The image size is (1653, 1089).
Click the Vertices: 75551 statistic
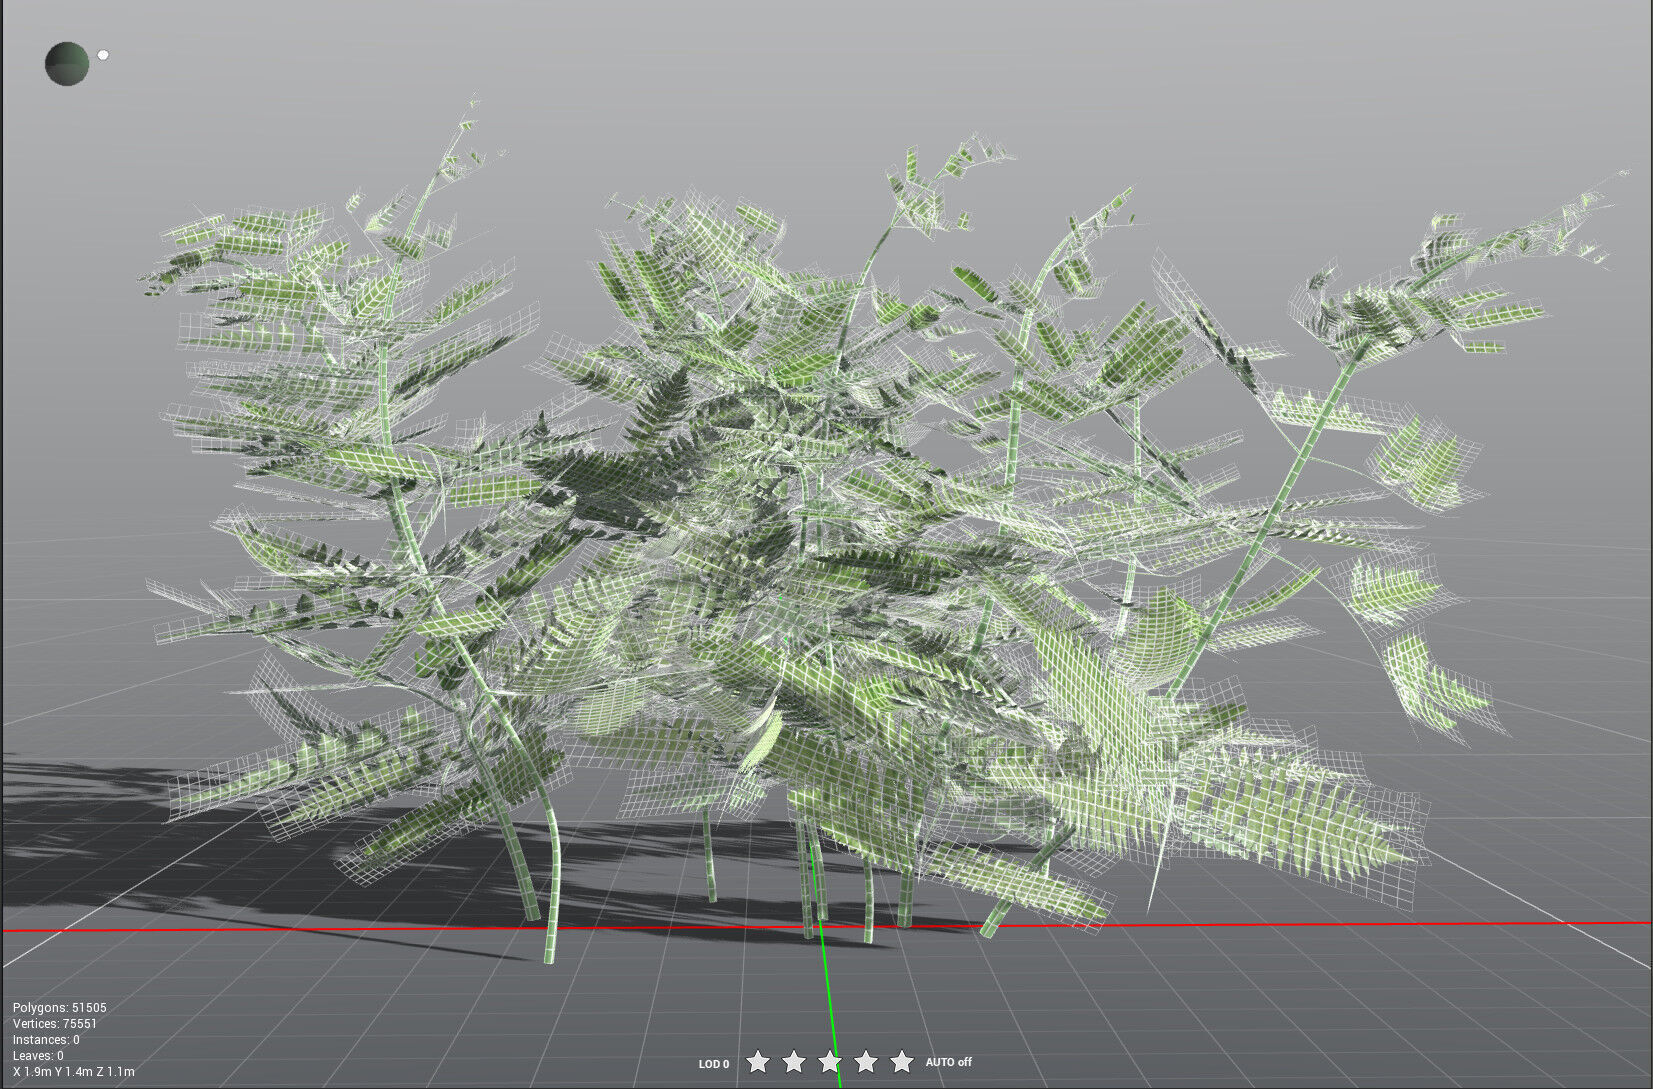coord(55,1024)
